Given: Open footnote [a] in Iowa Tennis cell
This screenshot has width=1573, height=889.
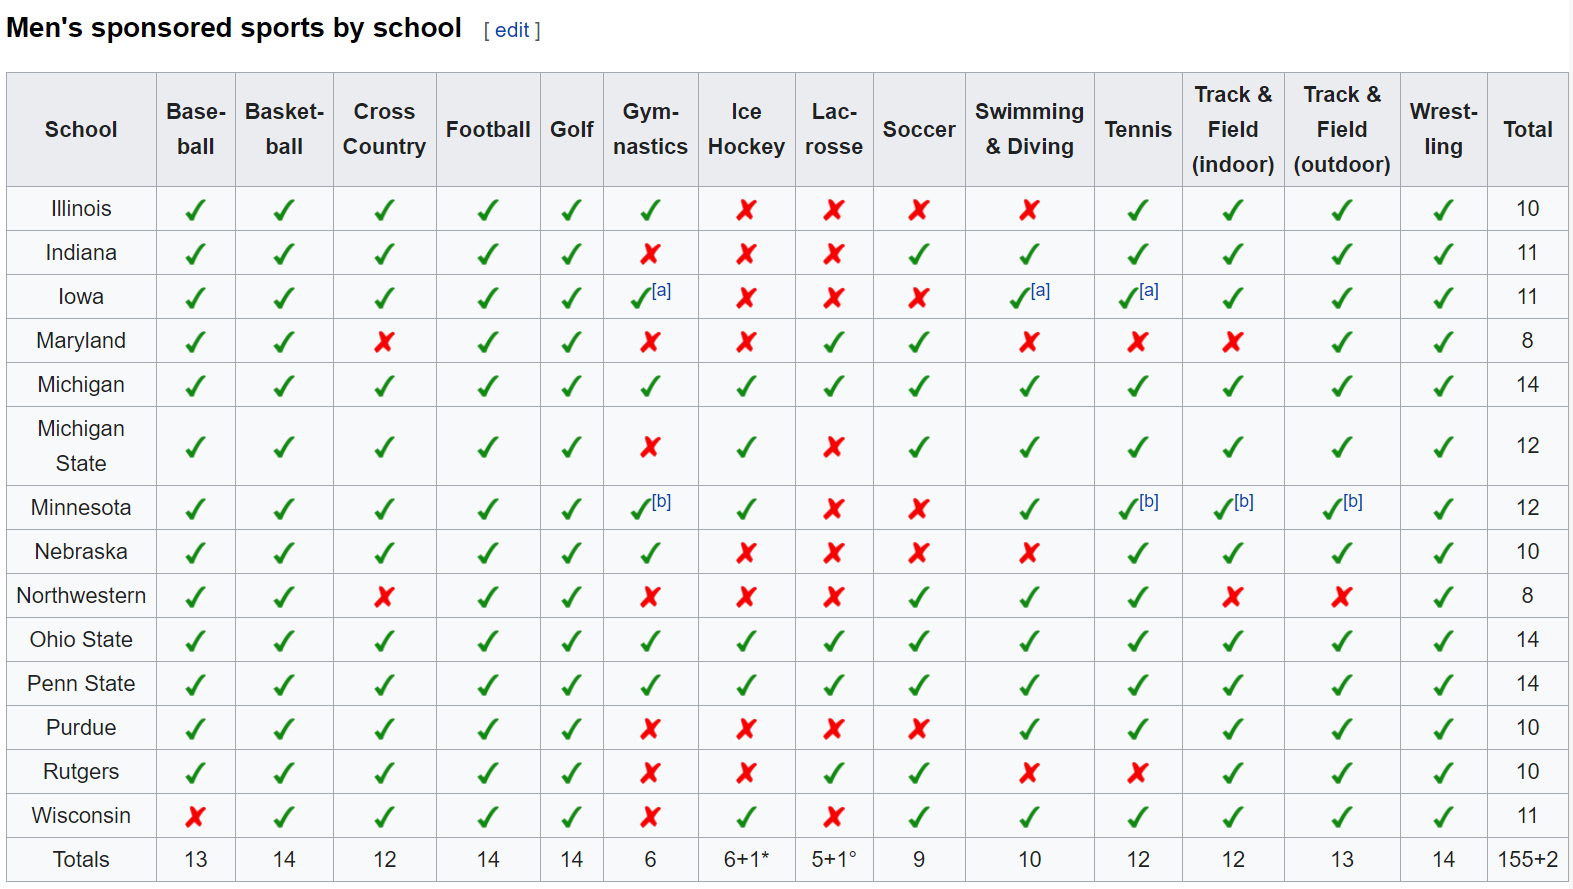Looking at the screenshot, I should pos(1149,291).
